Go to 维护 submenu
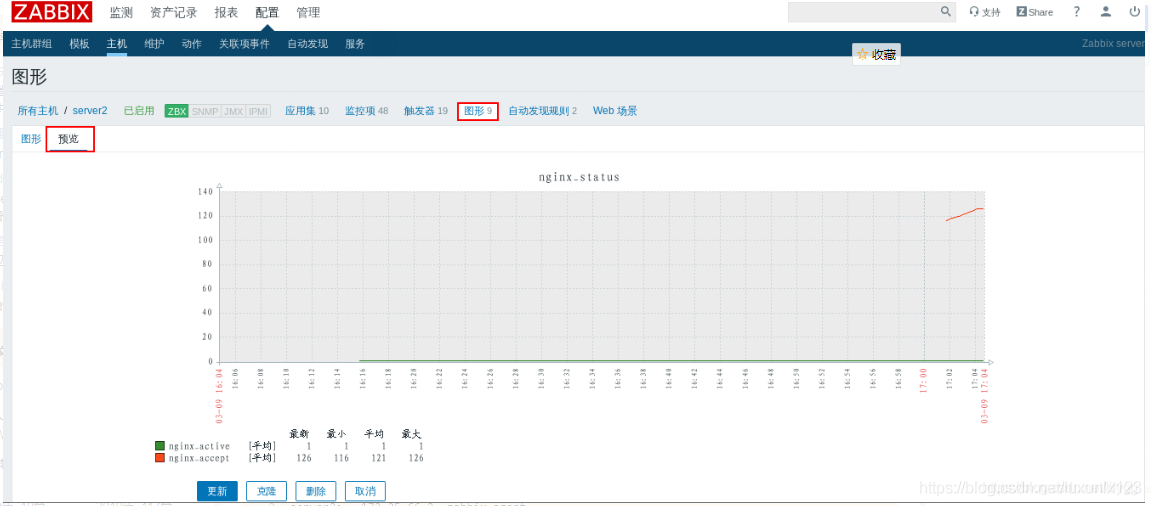The height and width of the screenshot is (506, 1151). (154, 44)
